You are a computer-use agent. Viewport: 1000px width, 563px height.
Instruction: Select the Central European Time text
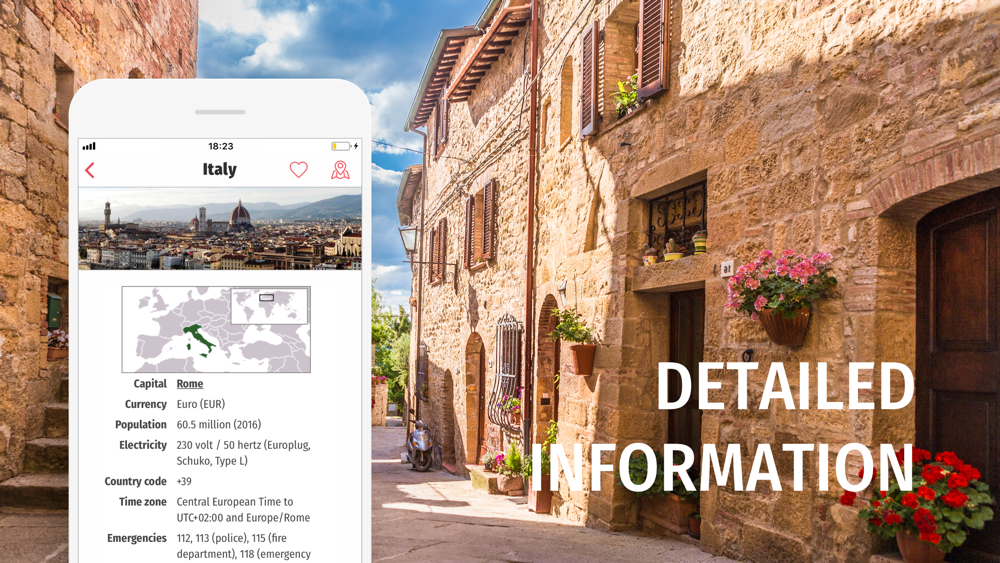pyautogui.click(x=244, y=509)
